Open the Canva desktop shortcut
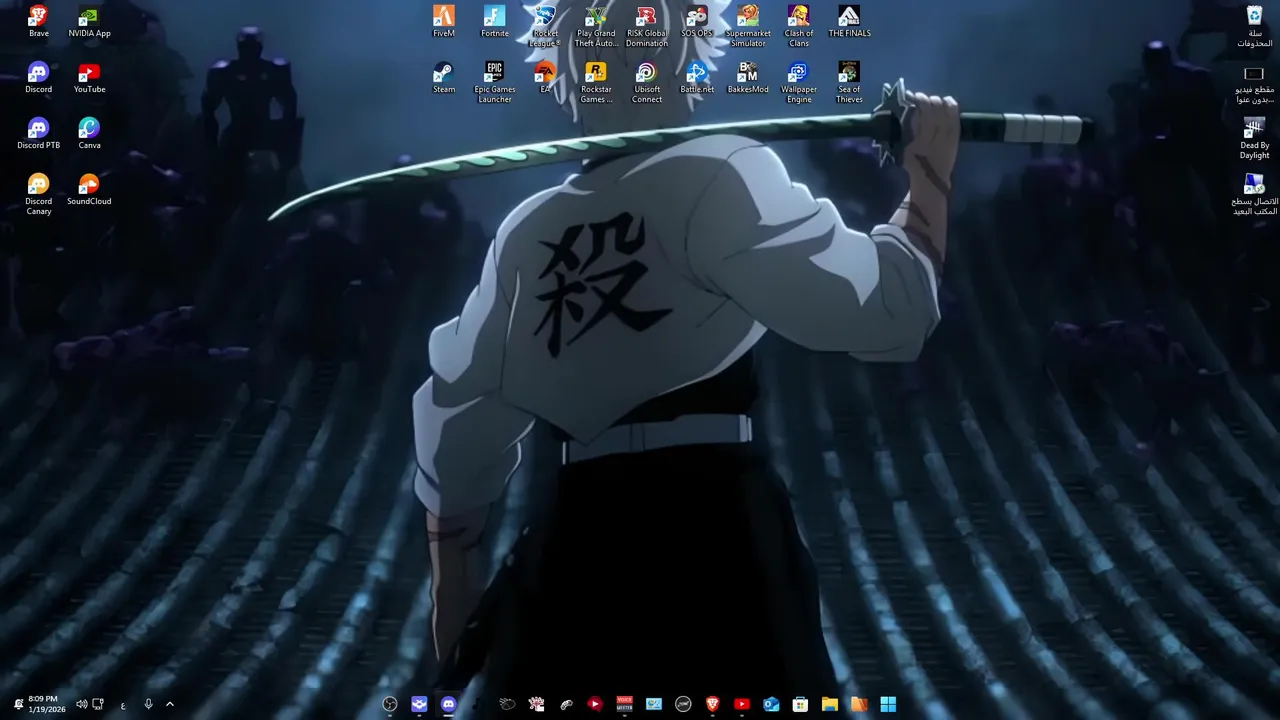Viewport: 1280px width, 720px height. 89,134
